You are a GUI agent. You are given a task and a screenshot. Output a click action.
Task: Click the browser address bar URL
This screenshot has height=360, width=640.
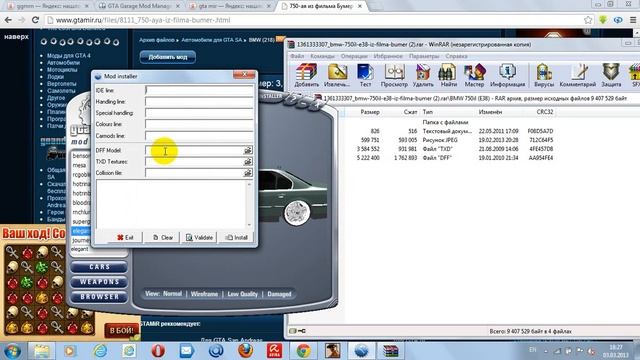coord(143,20)
